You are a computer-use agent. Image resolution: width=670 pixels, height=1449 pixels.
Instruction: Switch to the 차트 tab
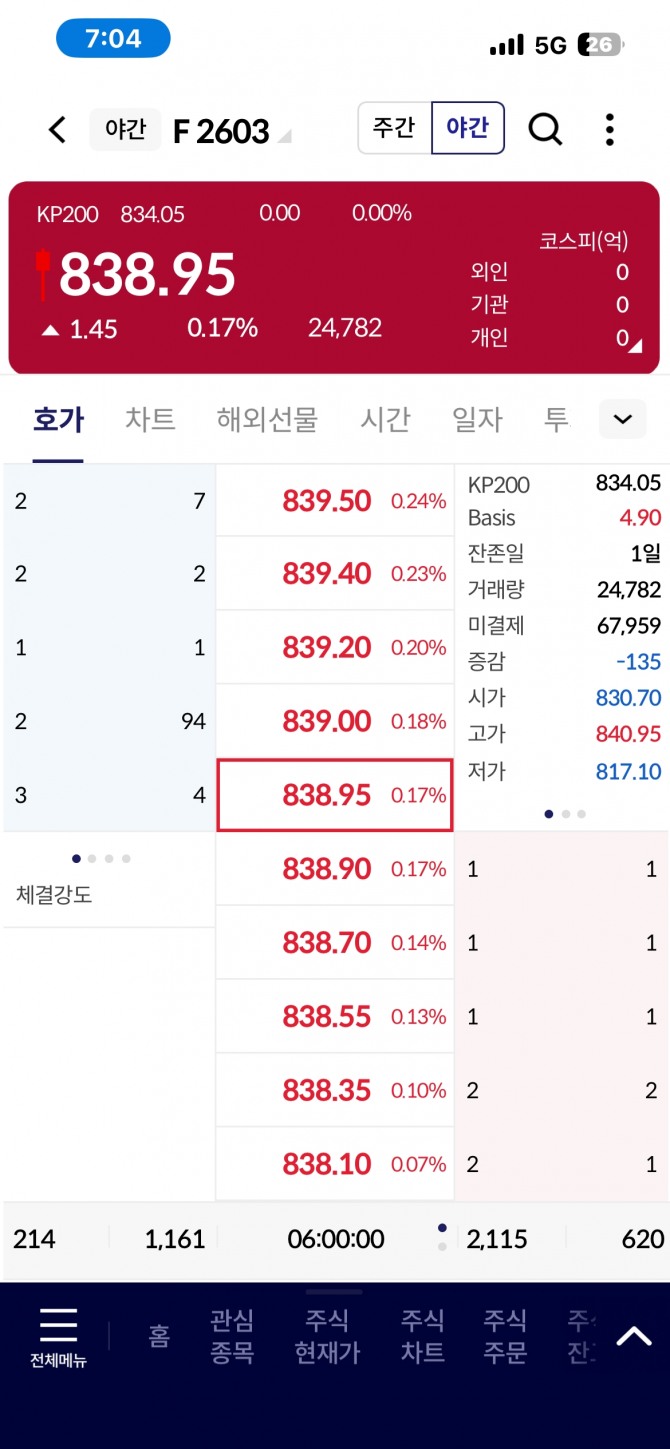150,420
